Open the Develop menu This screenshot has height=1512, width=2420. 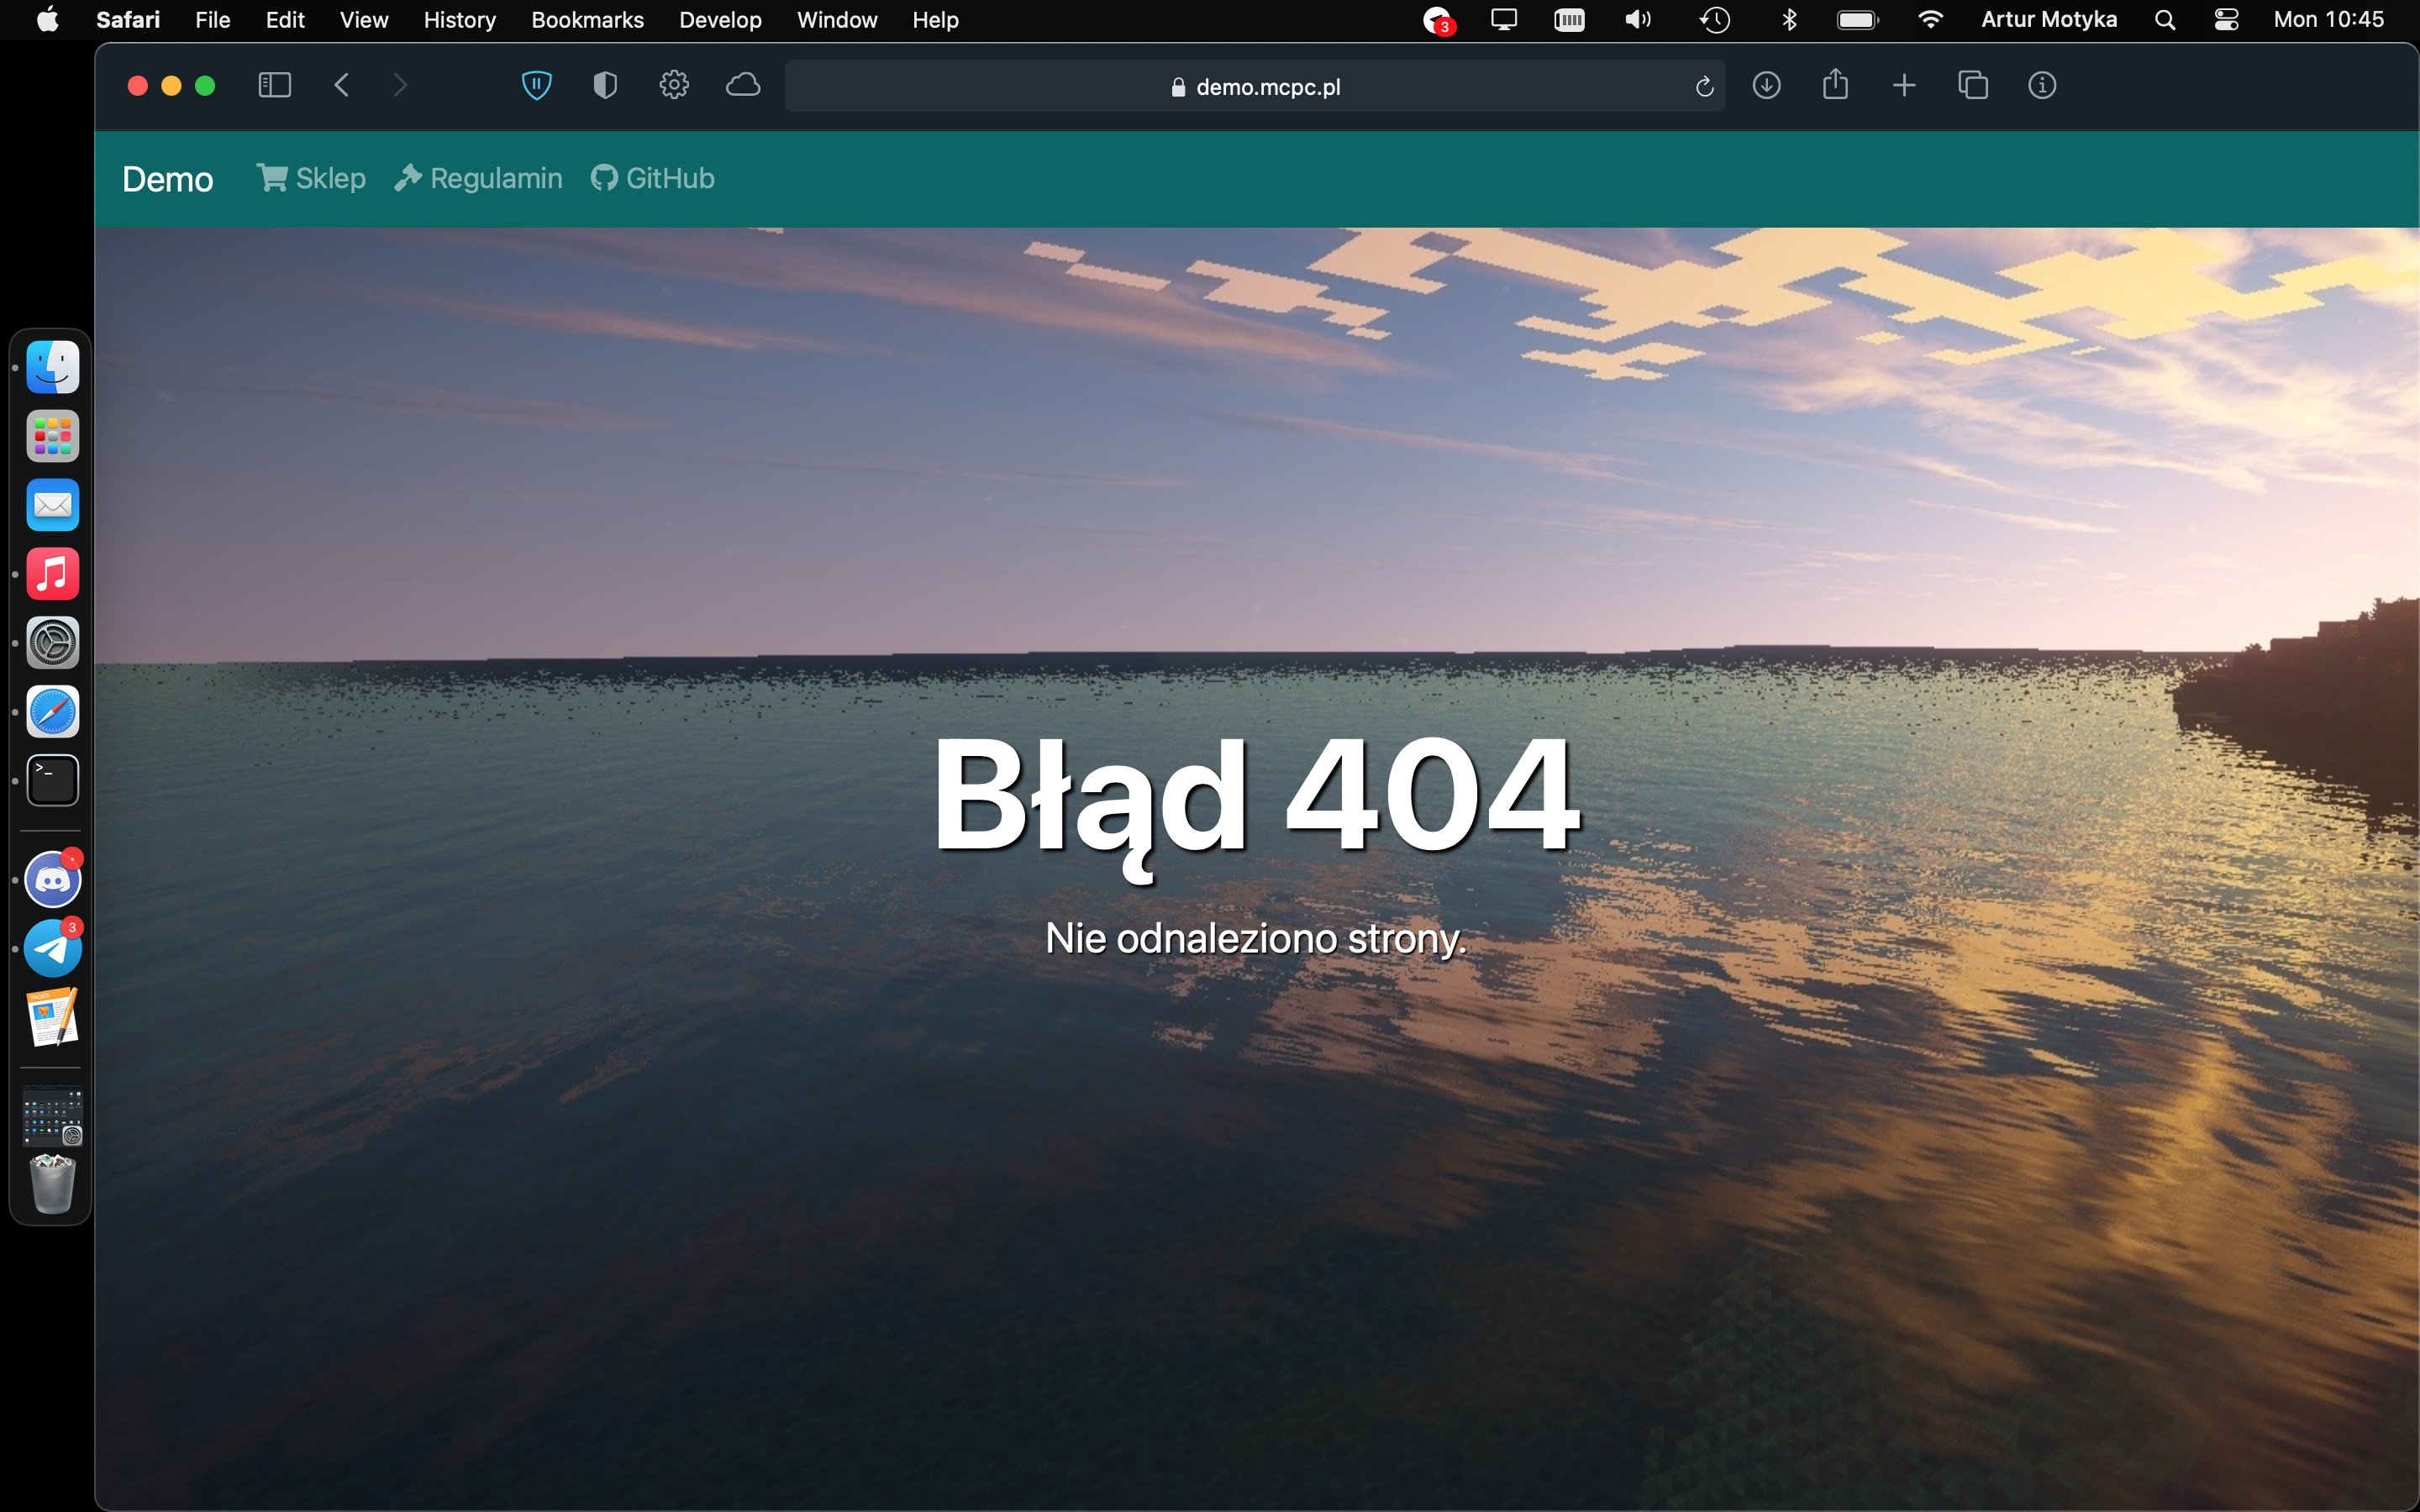pyautogui.click(x=720, y=20)
